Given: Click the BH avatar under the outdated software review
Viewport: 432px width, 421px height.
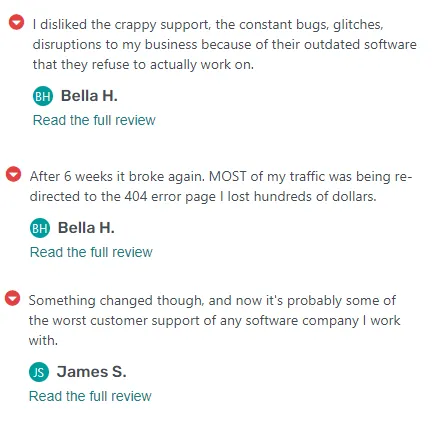Looking at the screenshot, I should (43, 96).
